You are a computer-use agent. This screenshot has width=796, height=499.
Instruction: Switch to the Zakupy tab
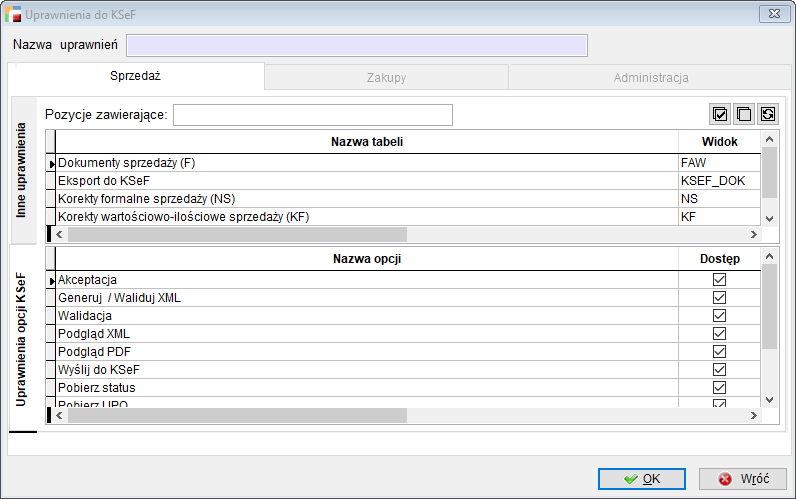(x=386, y=77)
